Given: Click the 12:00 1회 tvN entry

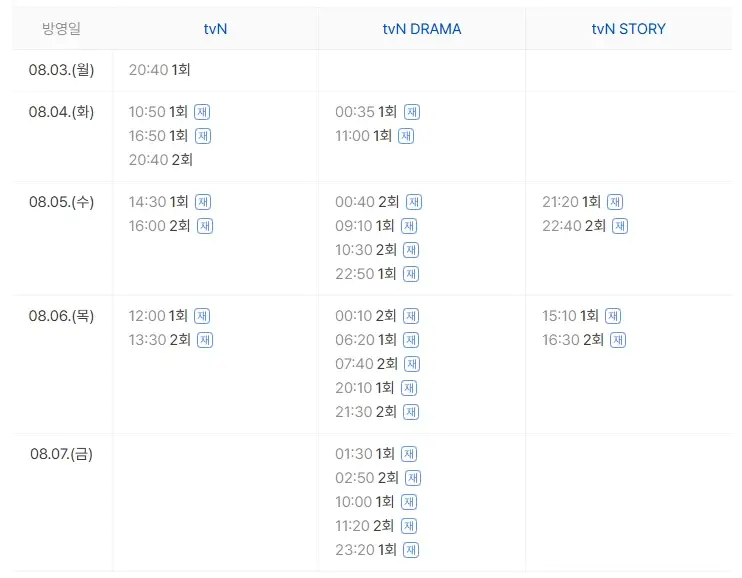Looking at the screenshot, I should point(158,316).
